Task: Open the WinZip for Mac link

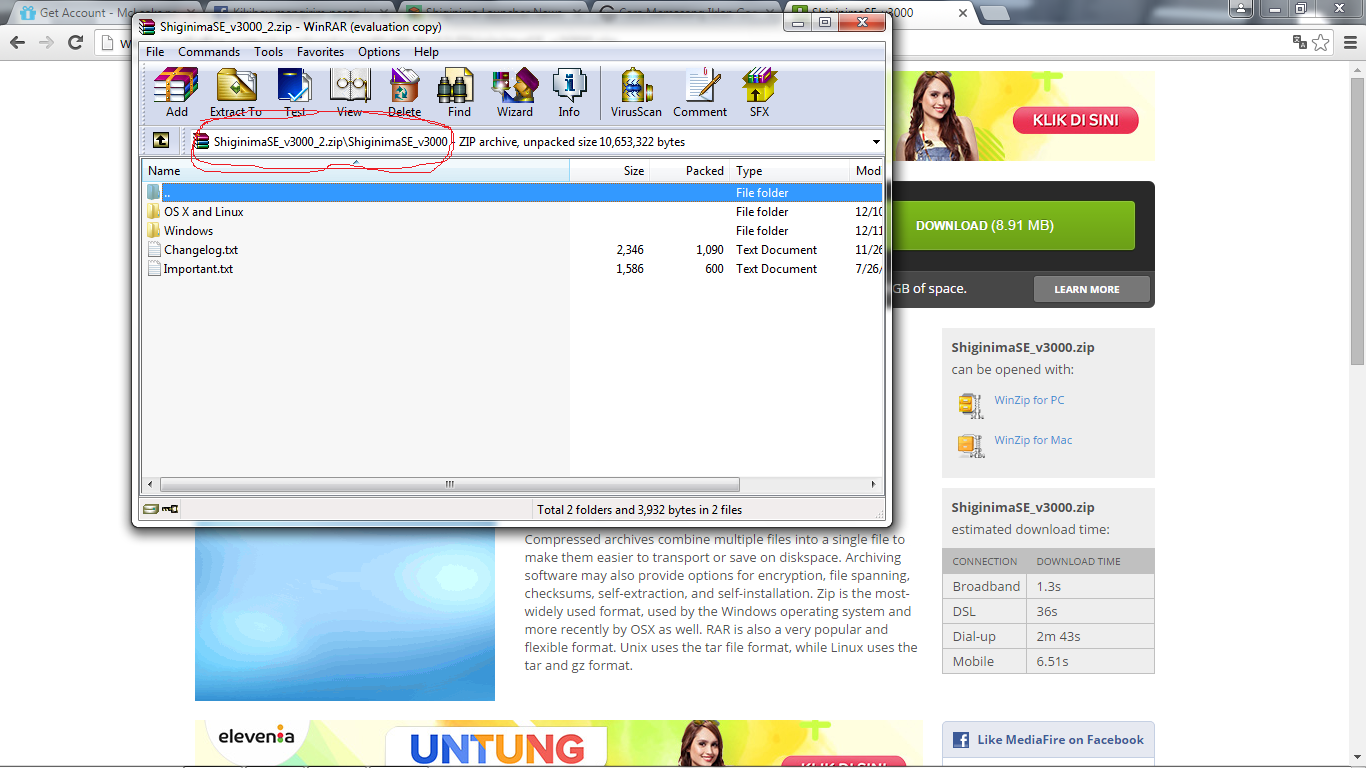Action: click(x=1033, y=440)
